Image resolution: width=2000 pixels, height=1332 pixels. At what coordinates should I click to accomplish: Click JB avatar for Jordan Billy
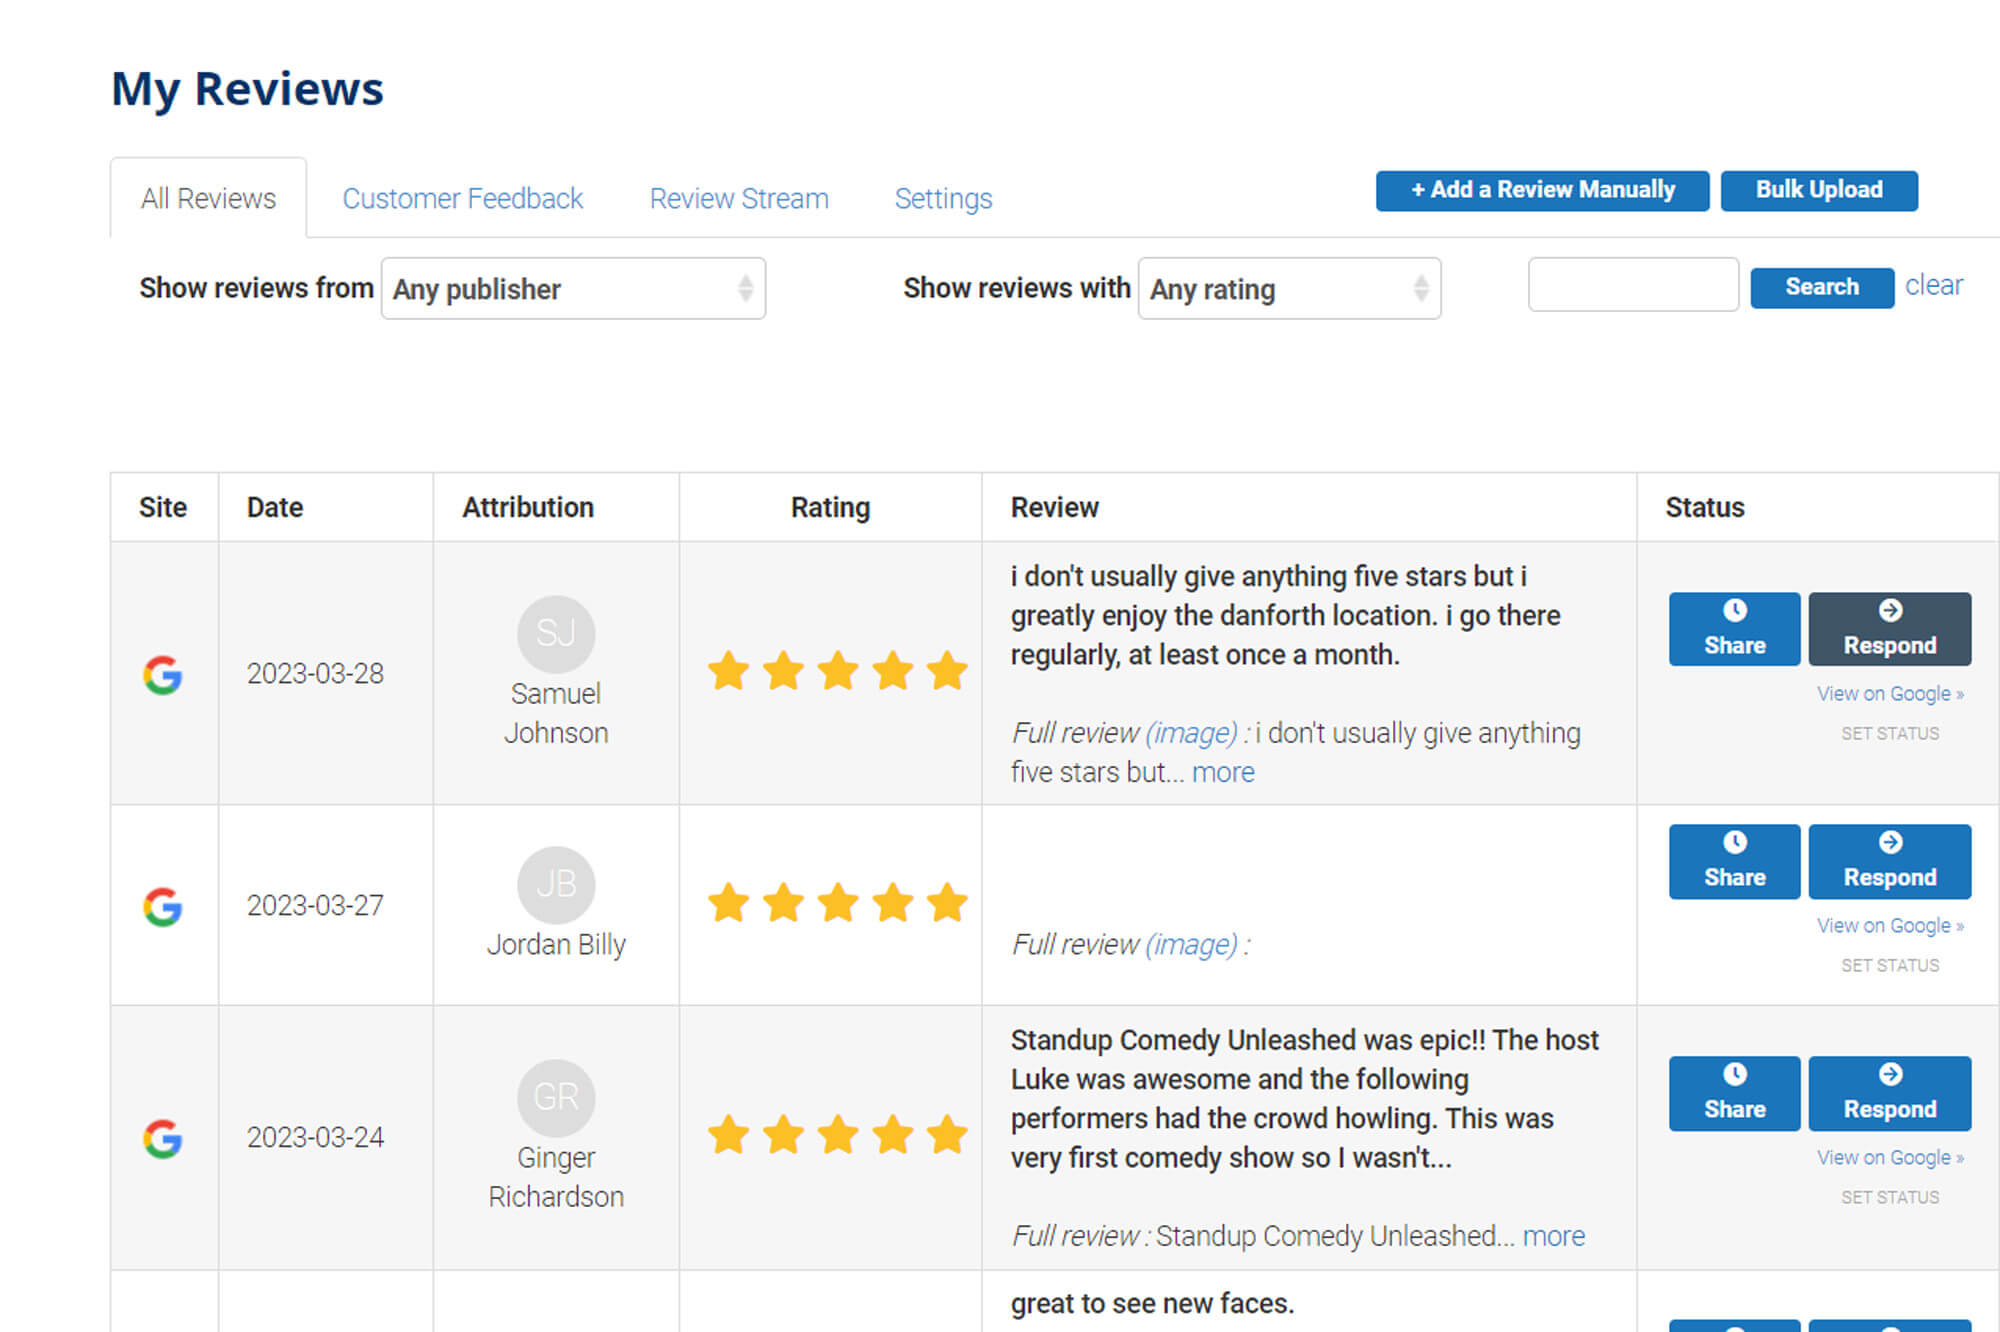tap(556, 884)
